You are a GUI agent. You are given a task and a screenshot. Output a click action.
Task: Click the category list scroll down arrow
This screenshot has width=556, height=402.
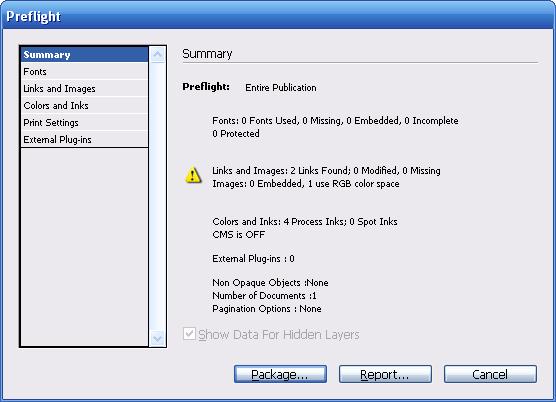(157, 338)
